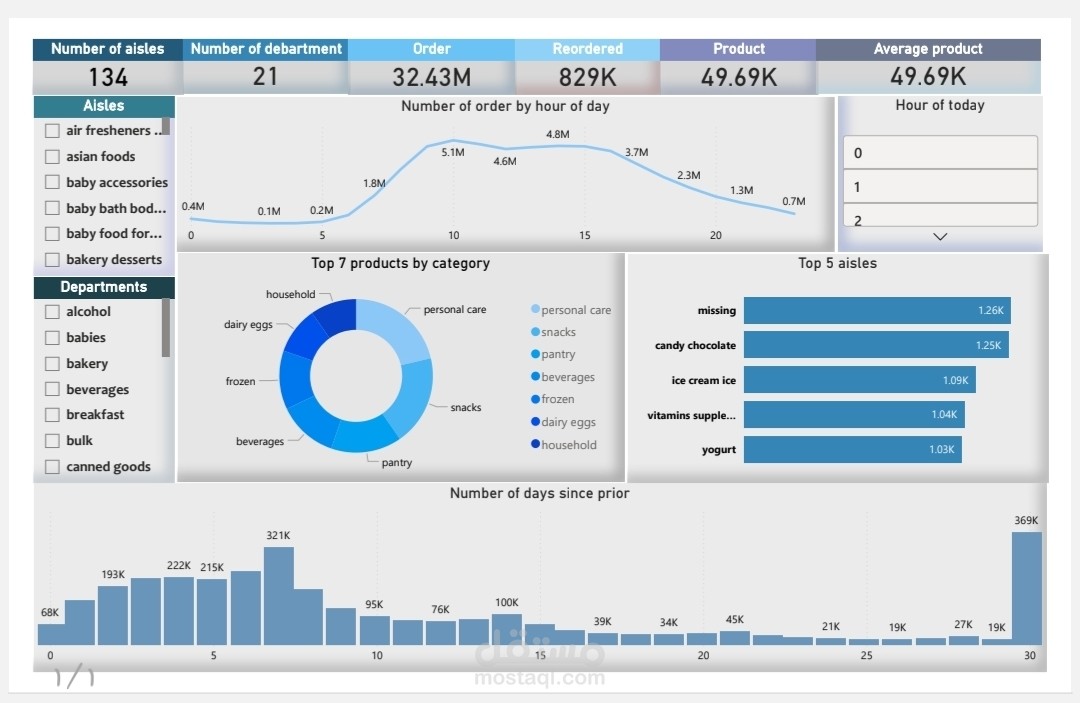This screenshot has width=1080, height=703.
Task: Select the bakery desserts checkbox
Action: (52, 260)
